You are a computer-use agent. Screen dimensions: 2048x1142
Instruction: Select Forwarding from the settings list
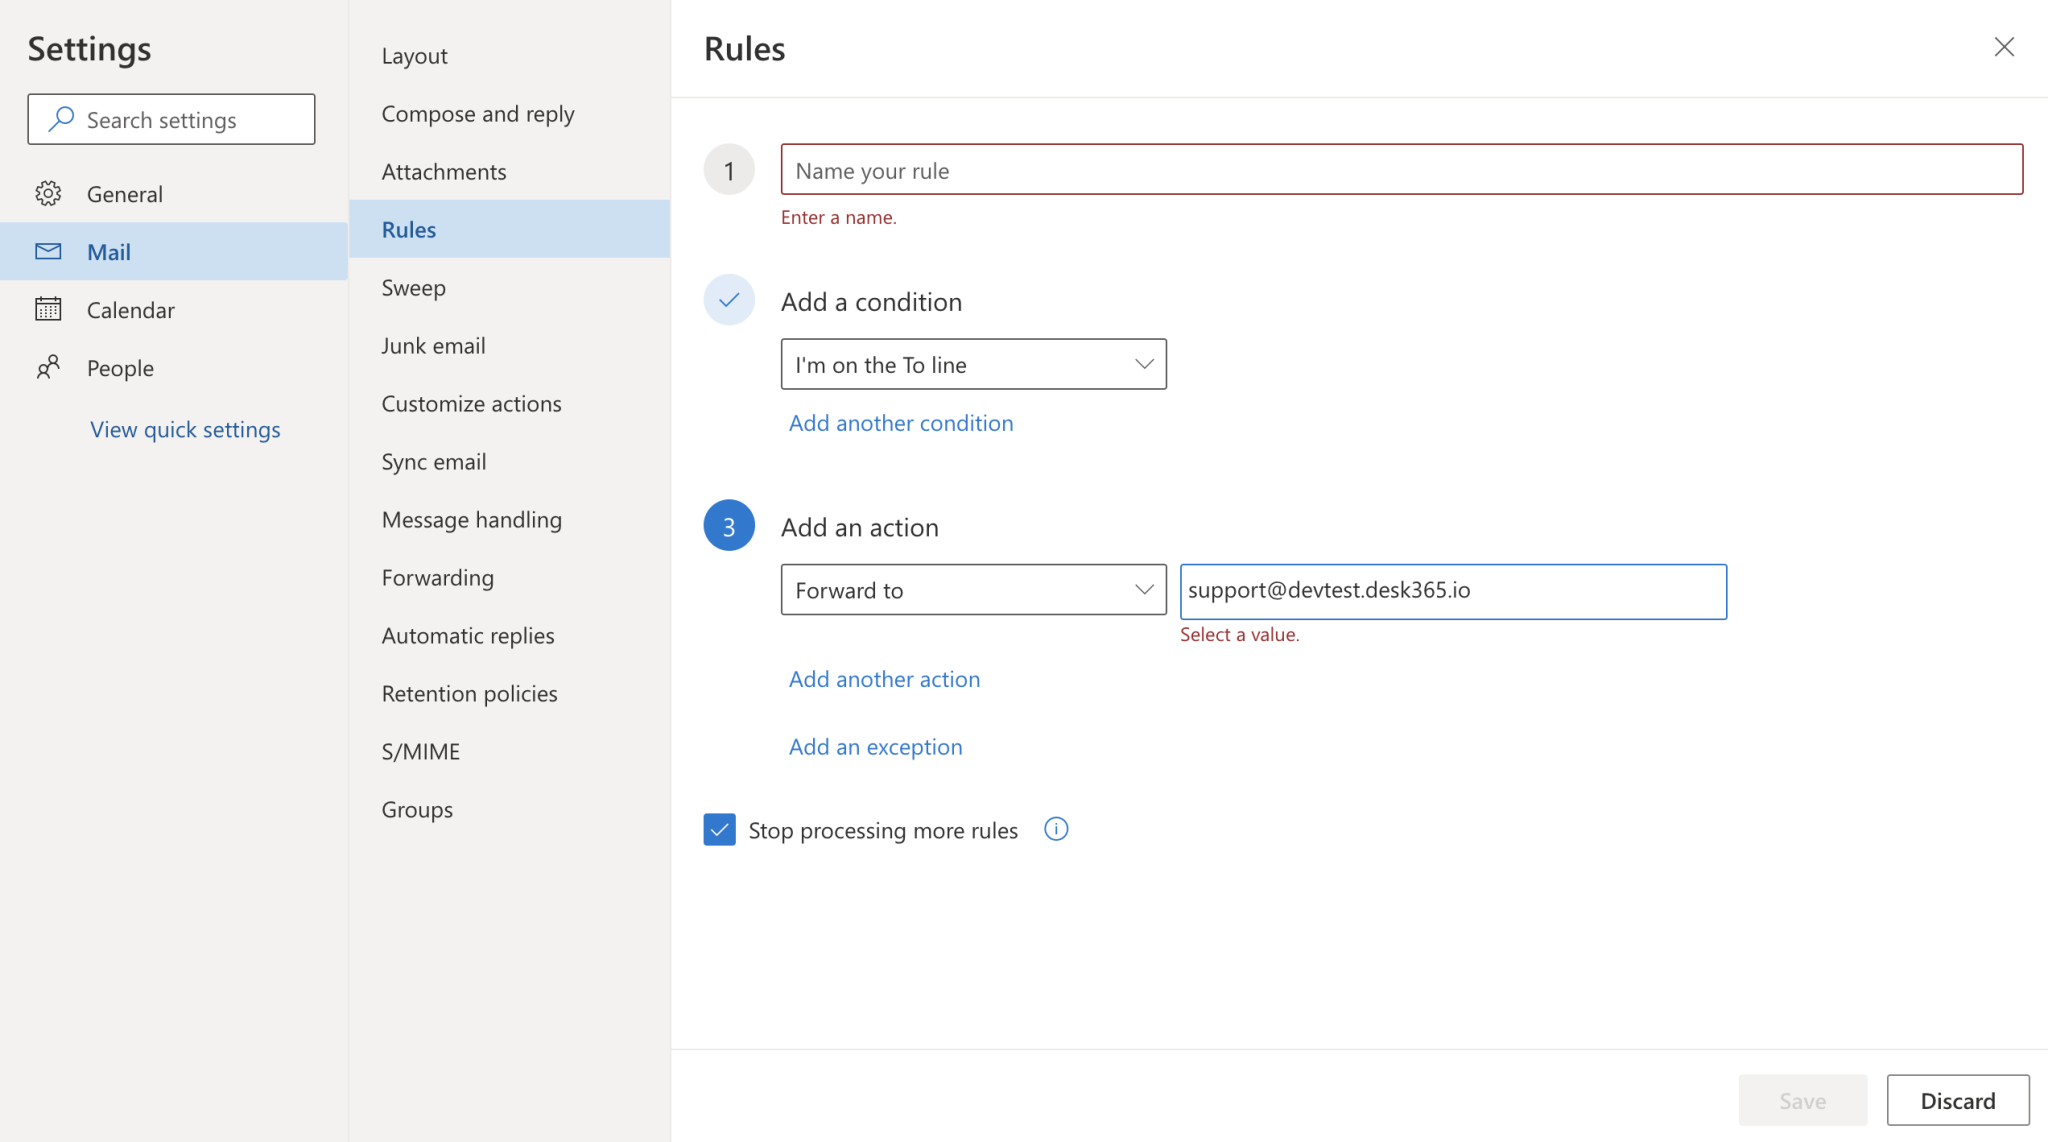pos(437,577)
